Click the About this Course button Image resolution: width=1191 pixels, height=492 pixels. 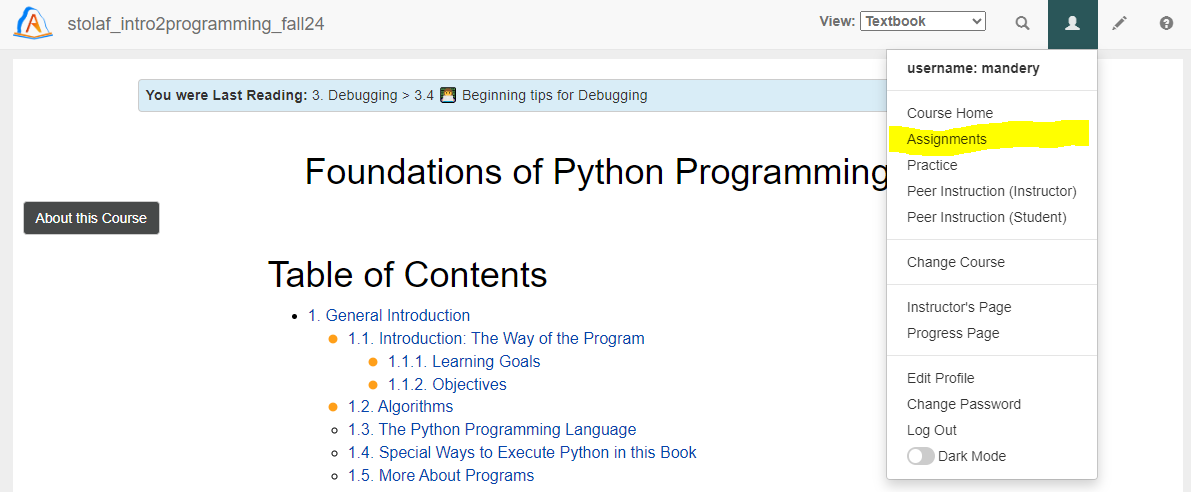[91, 218]
